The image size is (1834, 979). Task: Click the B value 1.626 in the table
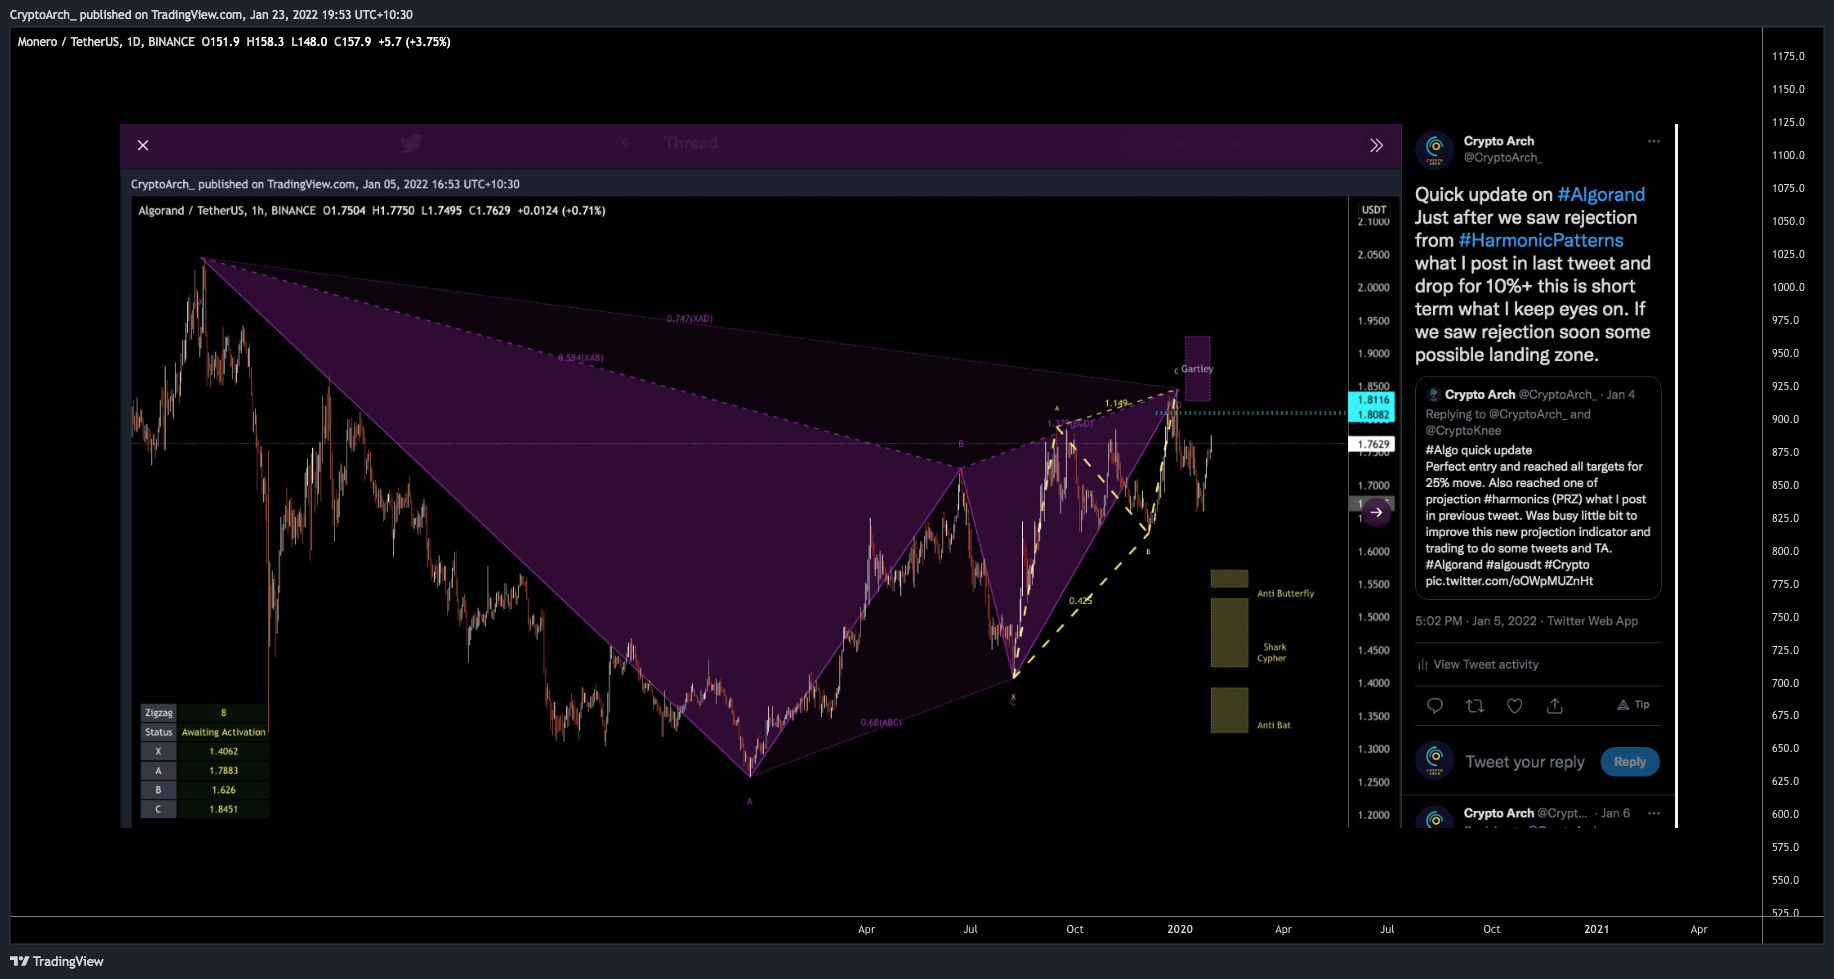pyautogui.click(x=223, y=790)
